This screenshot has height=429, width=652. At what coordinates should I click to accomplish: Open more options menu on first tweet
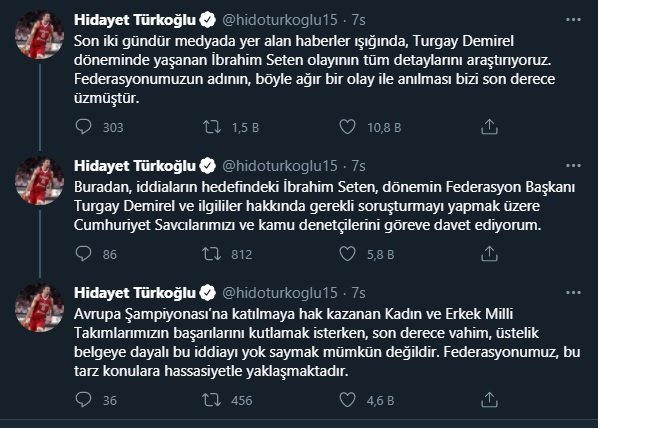(x=573, y=20)
